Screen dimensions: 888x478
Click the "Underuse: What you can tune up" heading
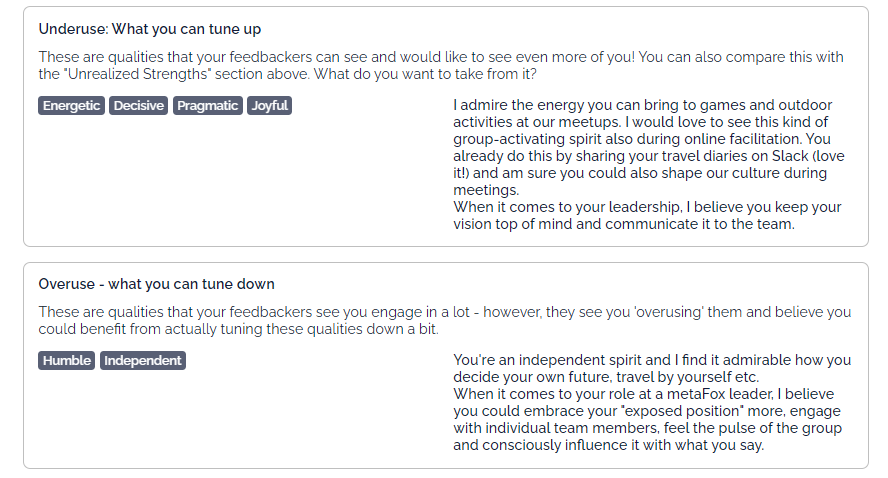(x=150, y=30)
